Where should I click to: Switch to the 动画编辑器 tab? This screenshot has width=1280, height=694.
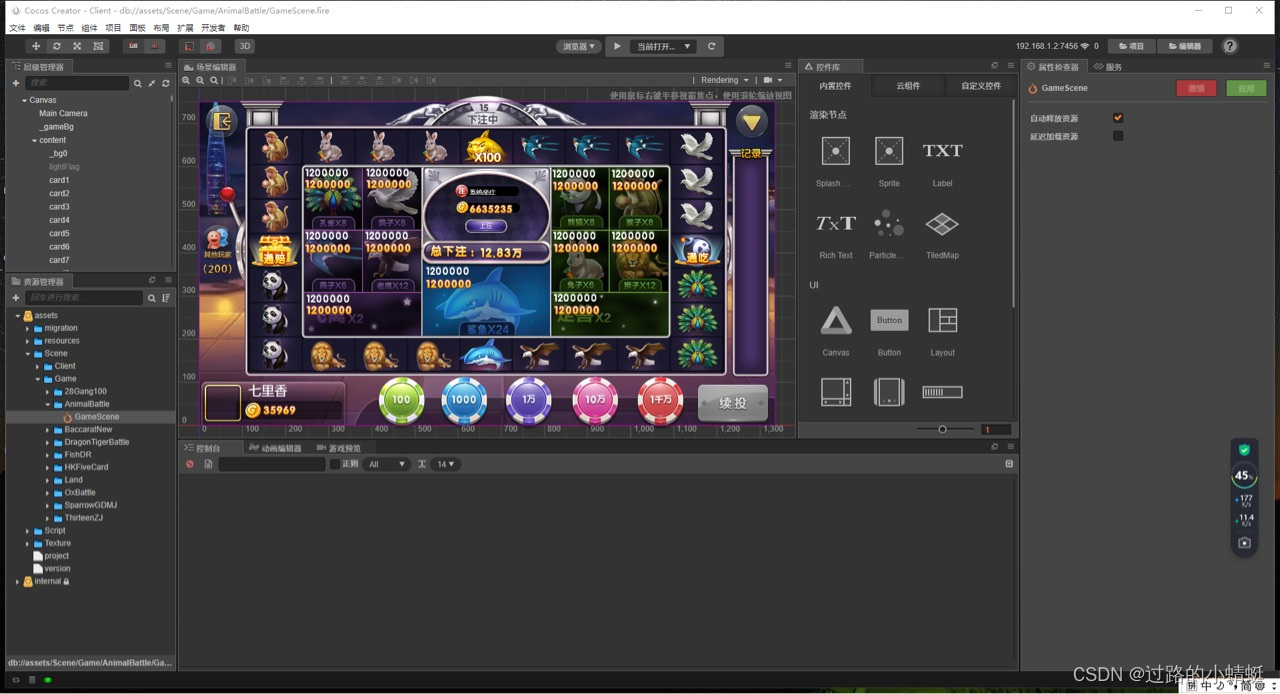(275, 448)
